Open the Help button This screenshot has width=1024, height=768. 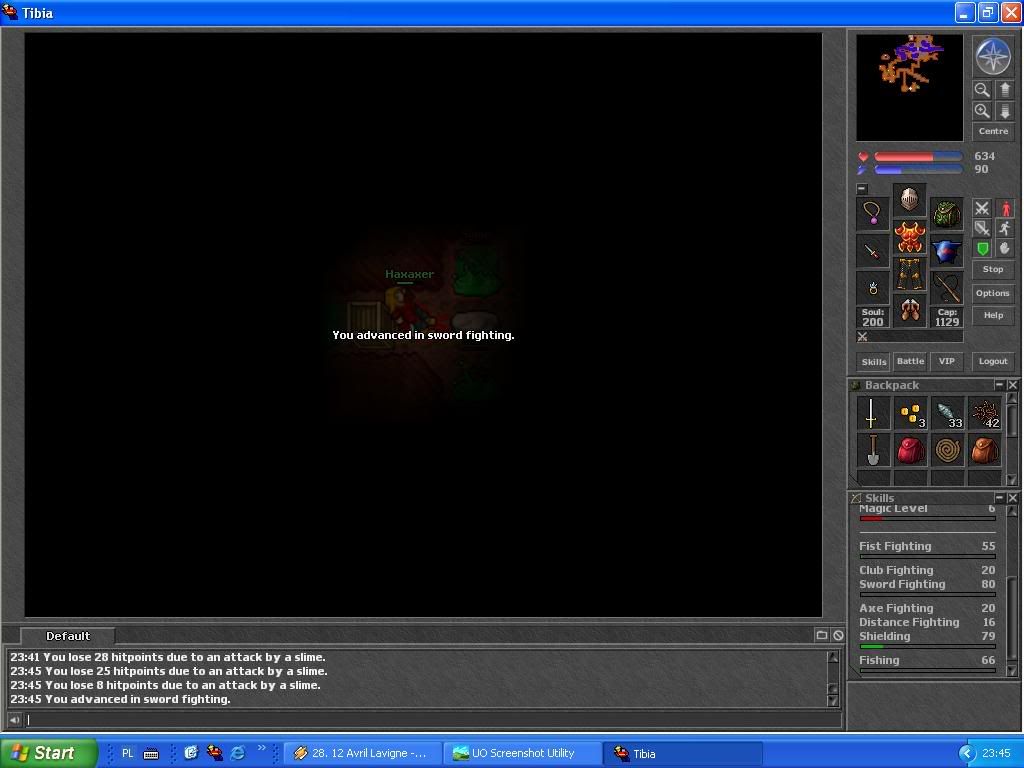993,315
